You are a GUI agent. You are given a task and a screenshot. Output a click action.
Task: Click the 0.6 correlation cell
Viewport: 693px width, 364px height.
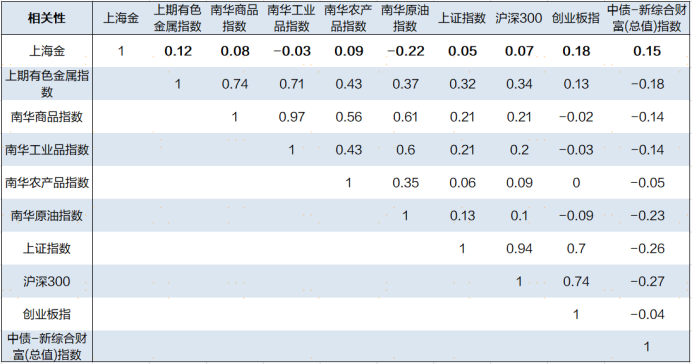(405, 150)
